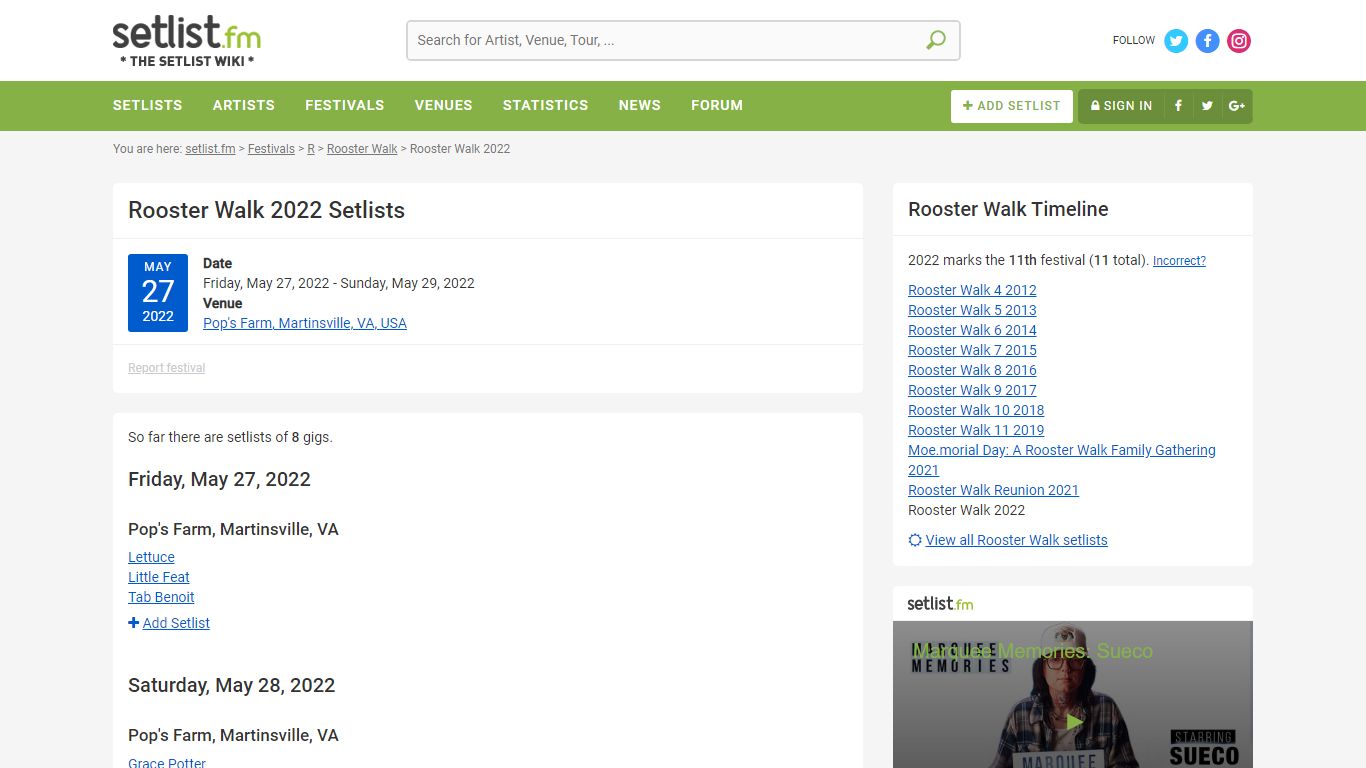
Task: Click Report festival link
Action: coord(167,368)
